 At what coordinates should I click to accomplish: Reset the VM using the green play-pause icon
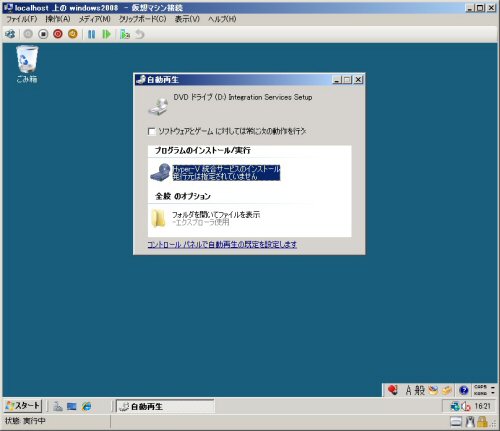(106, 34)
